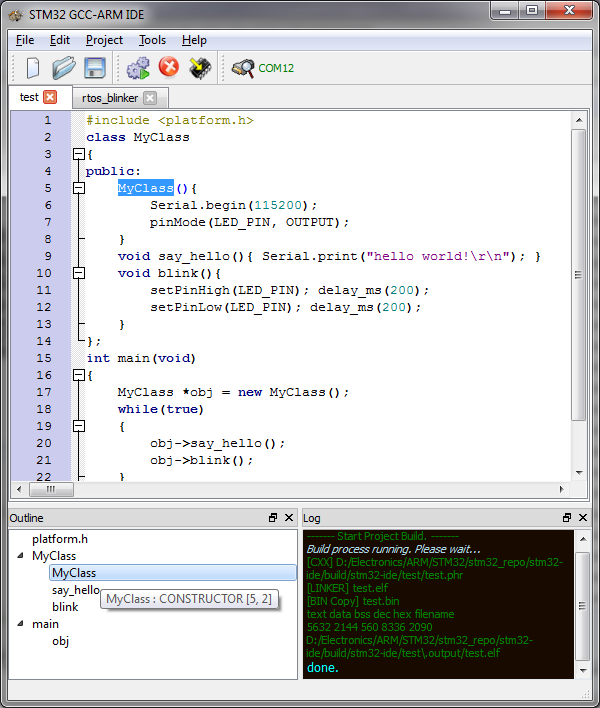Open the Help menu
The width and height of the screenshot is (600, 708).
(194, 40)
